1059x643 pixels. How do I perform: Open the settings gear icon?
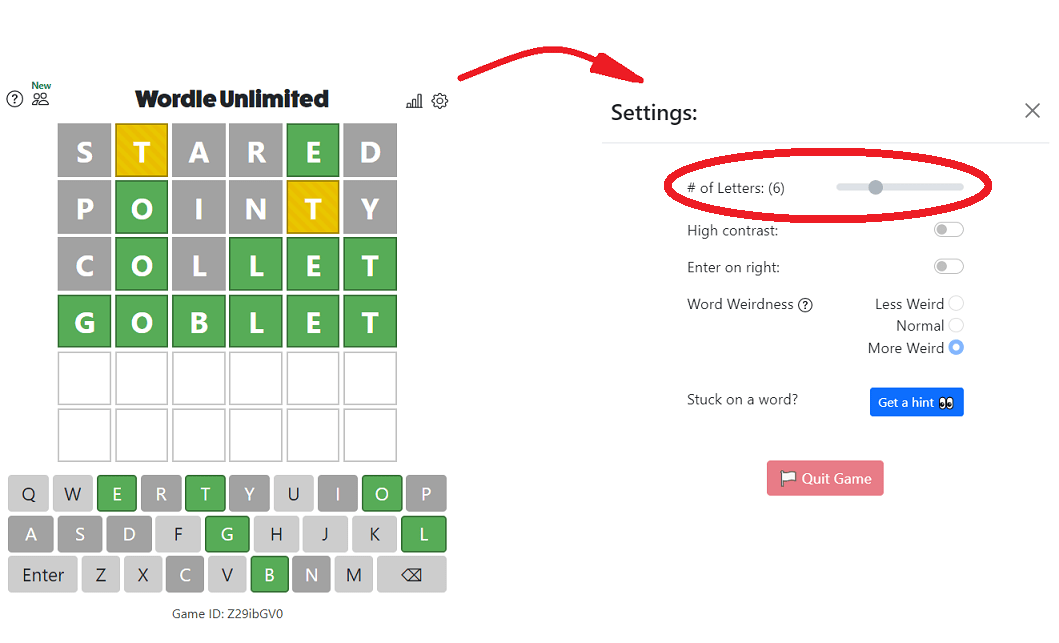[x=440, y=101]
